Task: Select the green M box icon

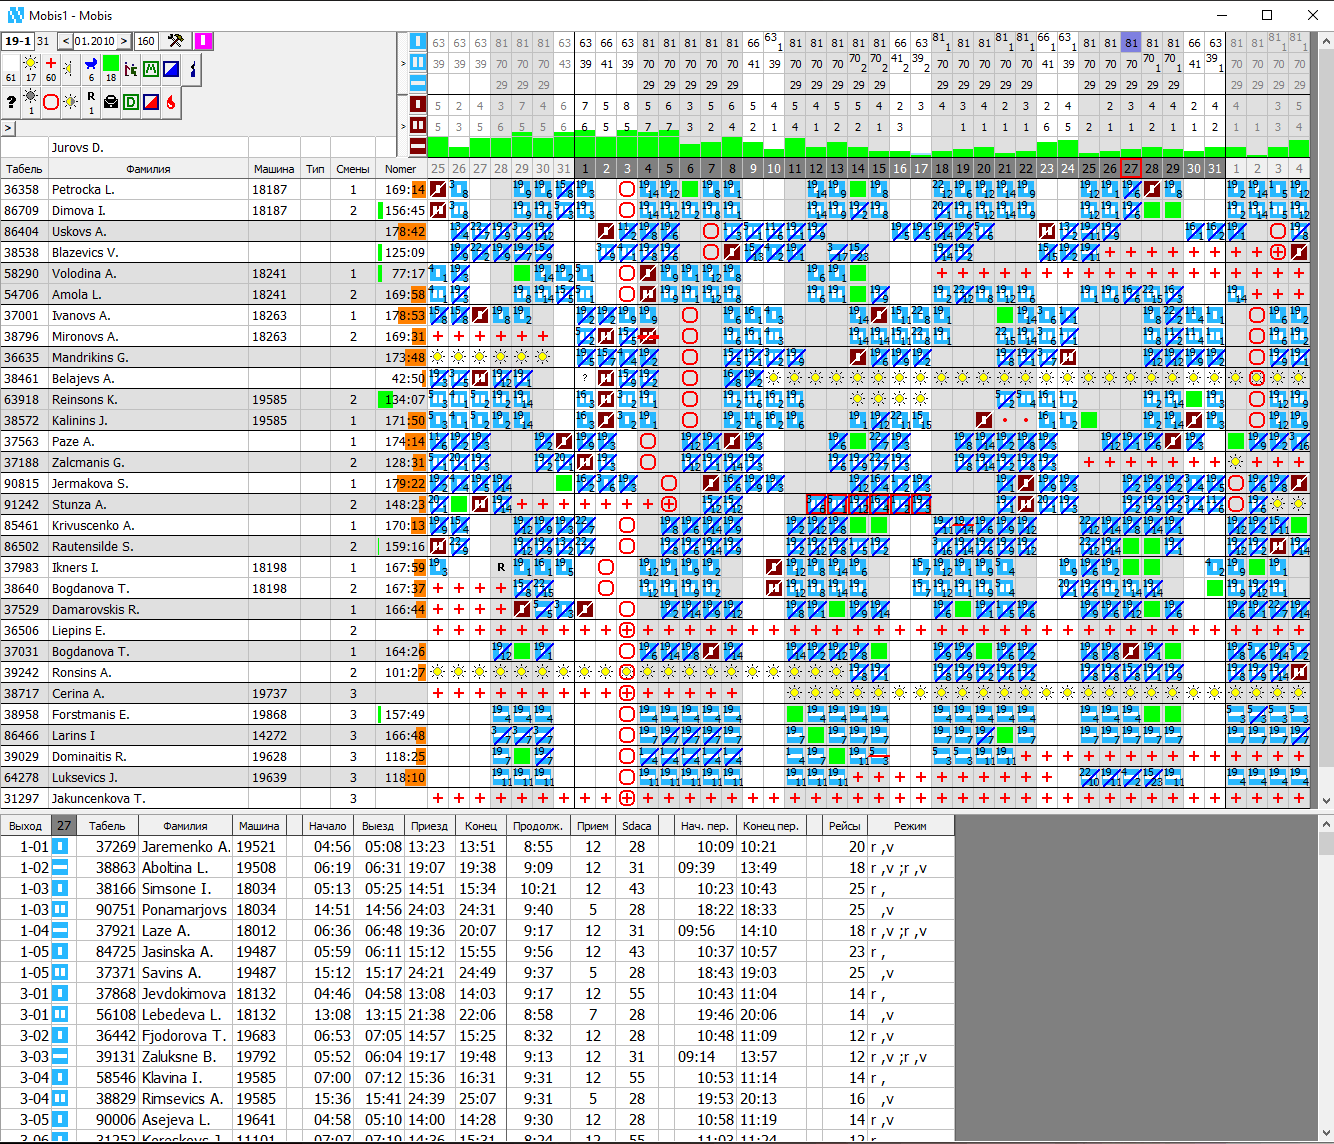Action: pyautogui.click(x=151, y=69)
